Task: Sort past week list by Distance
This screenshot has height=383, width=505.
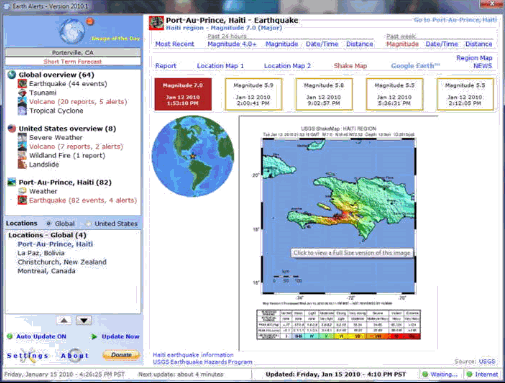Action: point(479,44)
